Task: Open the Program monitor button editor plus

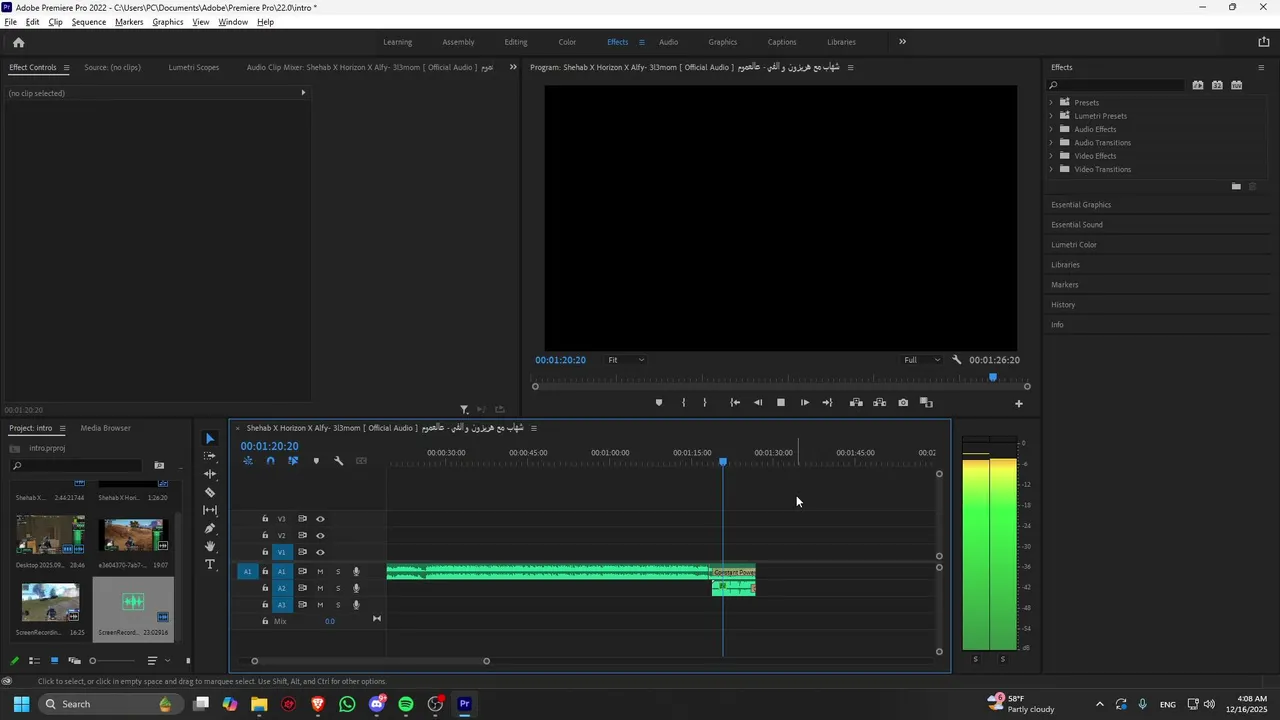Action: (x=1019, y=404)
